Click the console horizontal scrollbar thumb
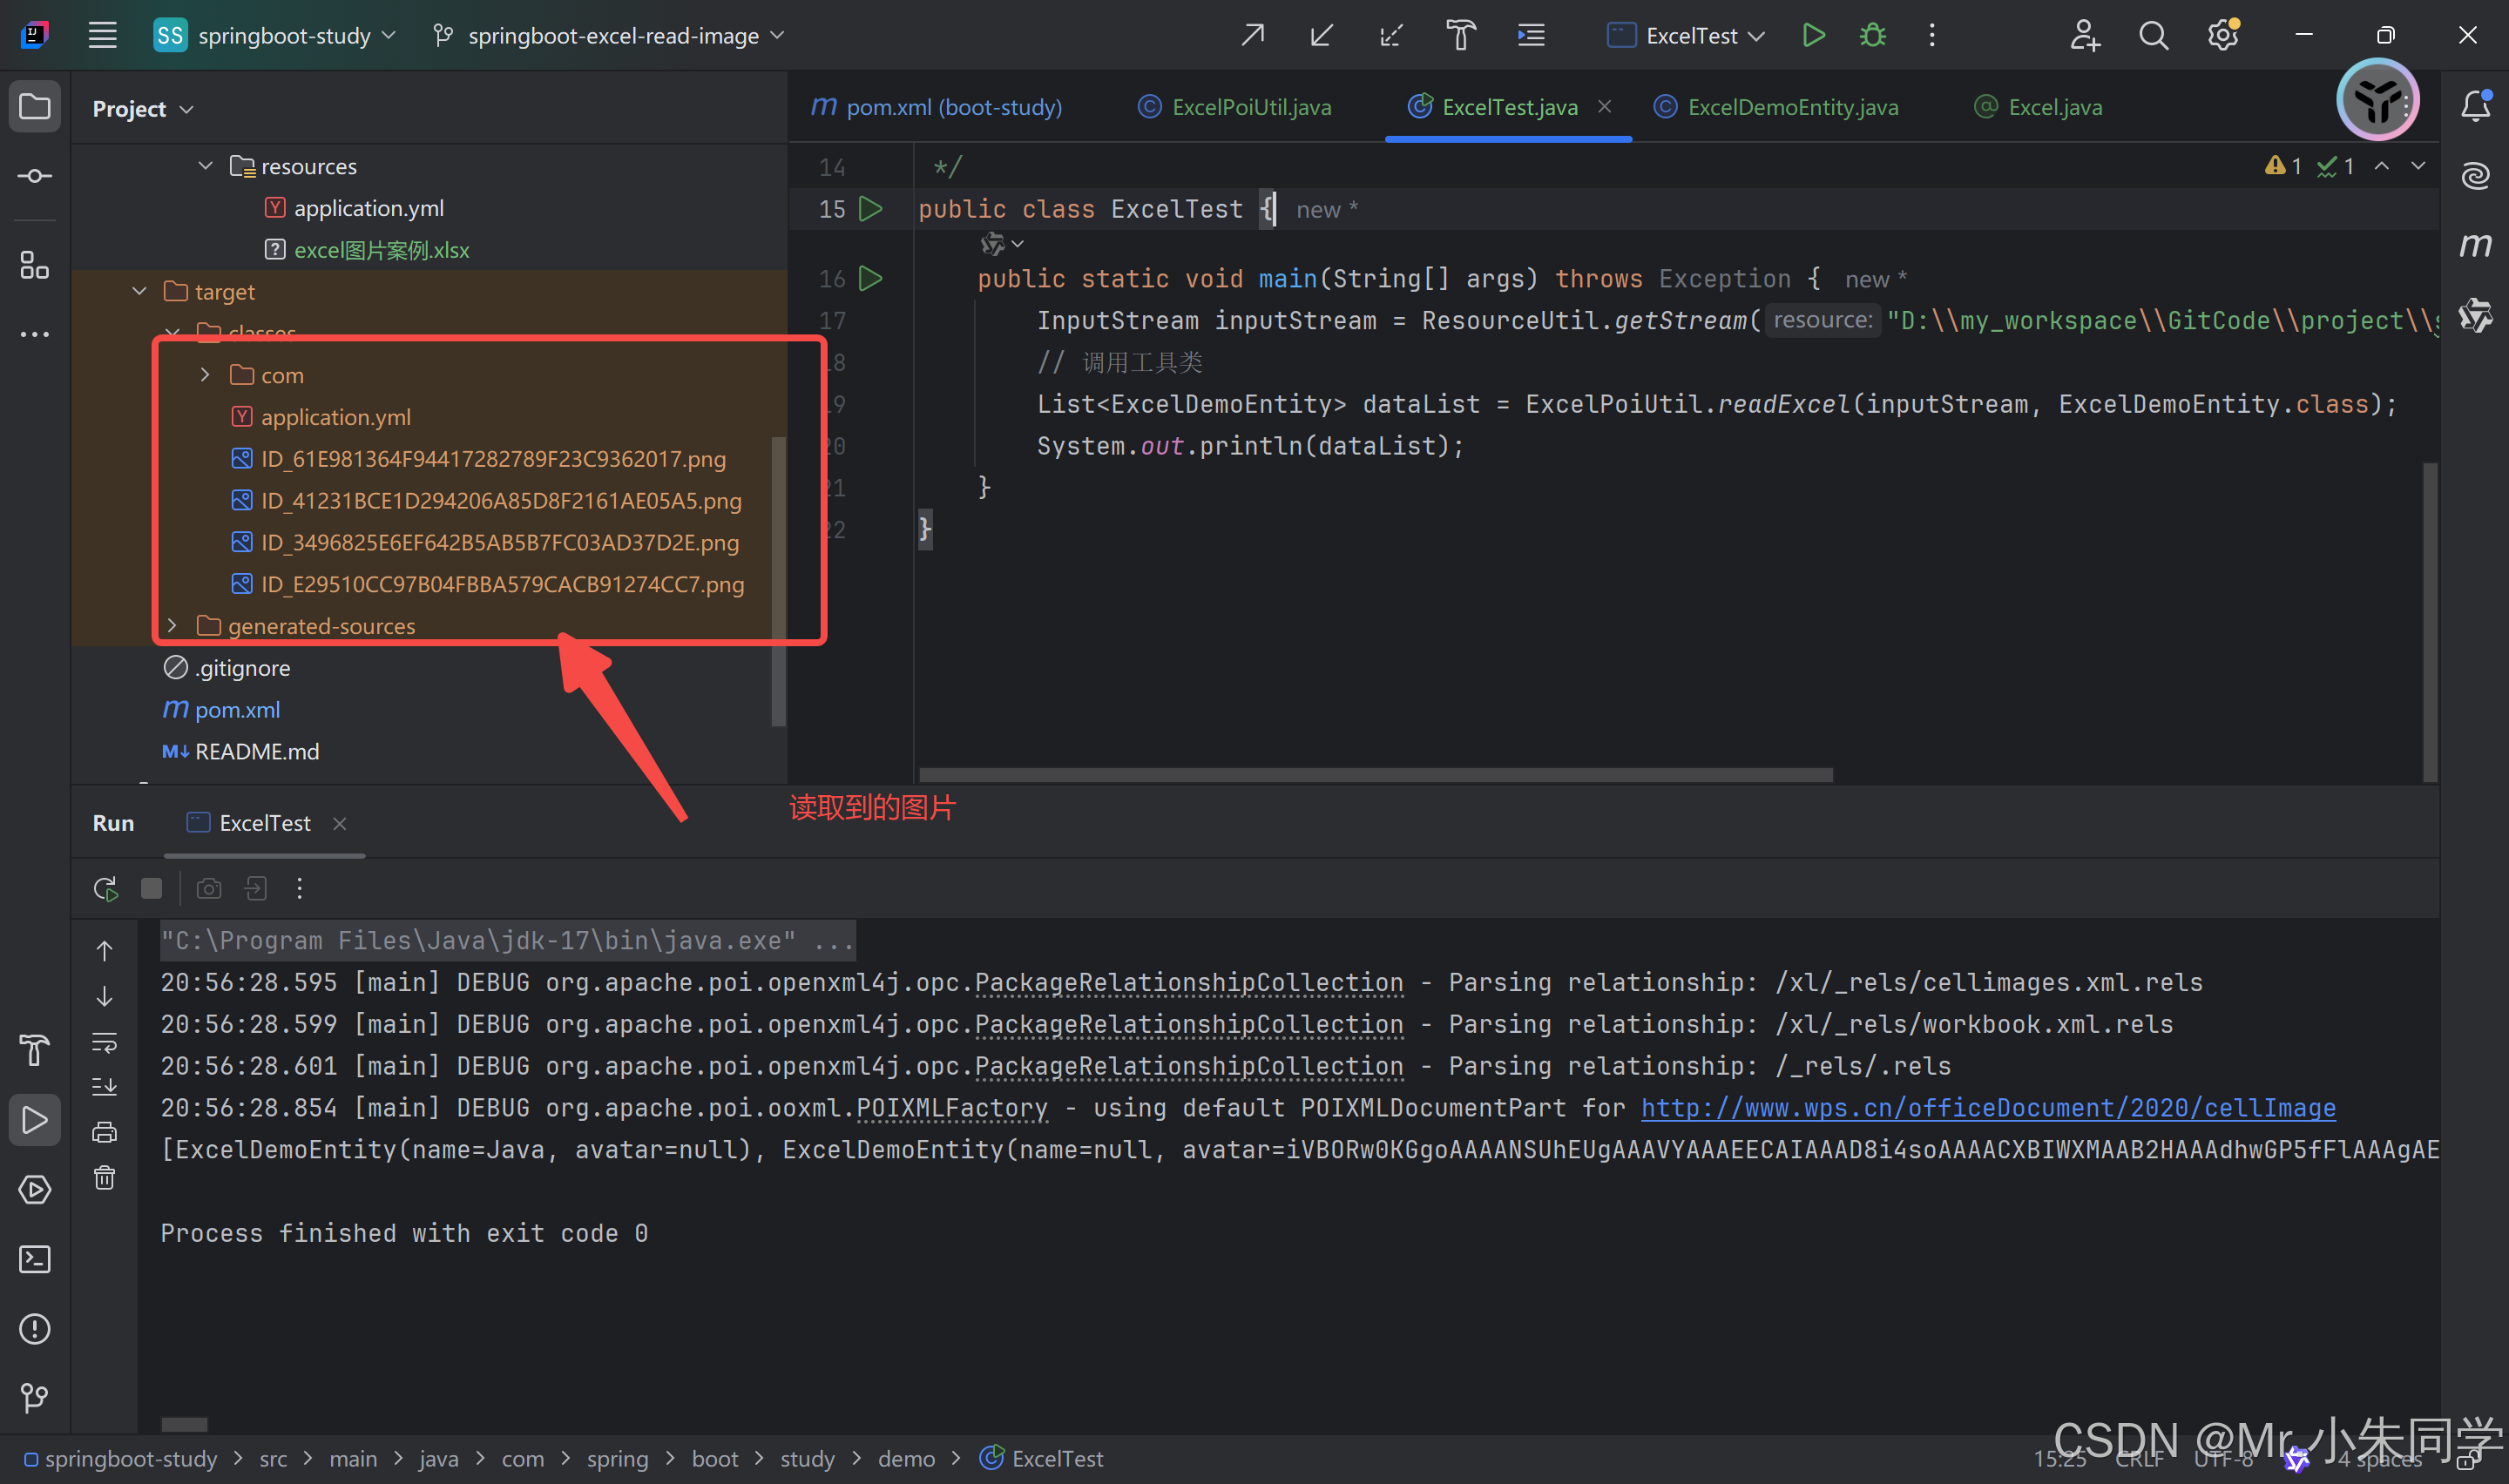2509x1484 pixels. pyautogui.click(x=184, y=1424)
